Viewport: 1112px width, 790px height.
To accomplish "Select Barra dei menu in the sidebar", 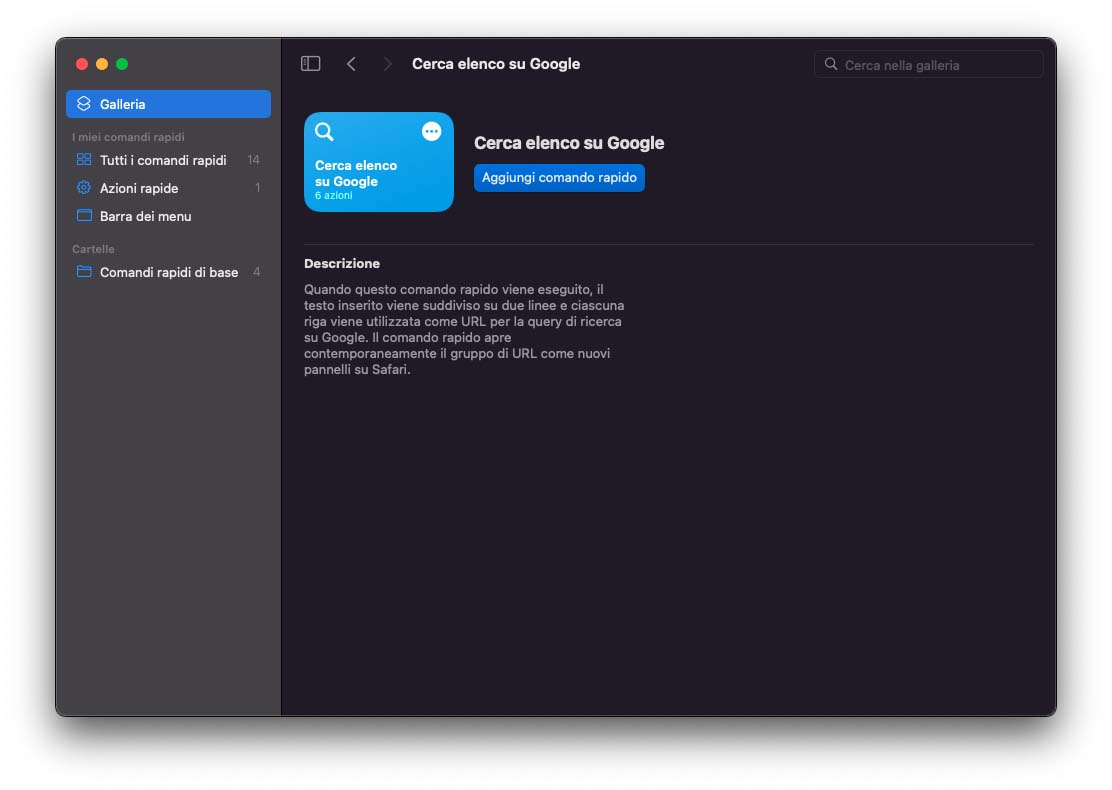I will point(168,216).
